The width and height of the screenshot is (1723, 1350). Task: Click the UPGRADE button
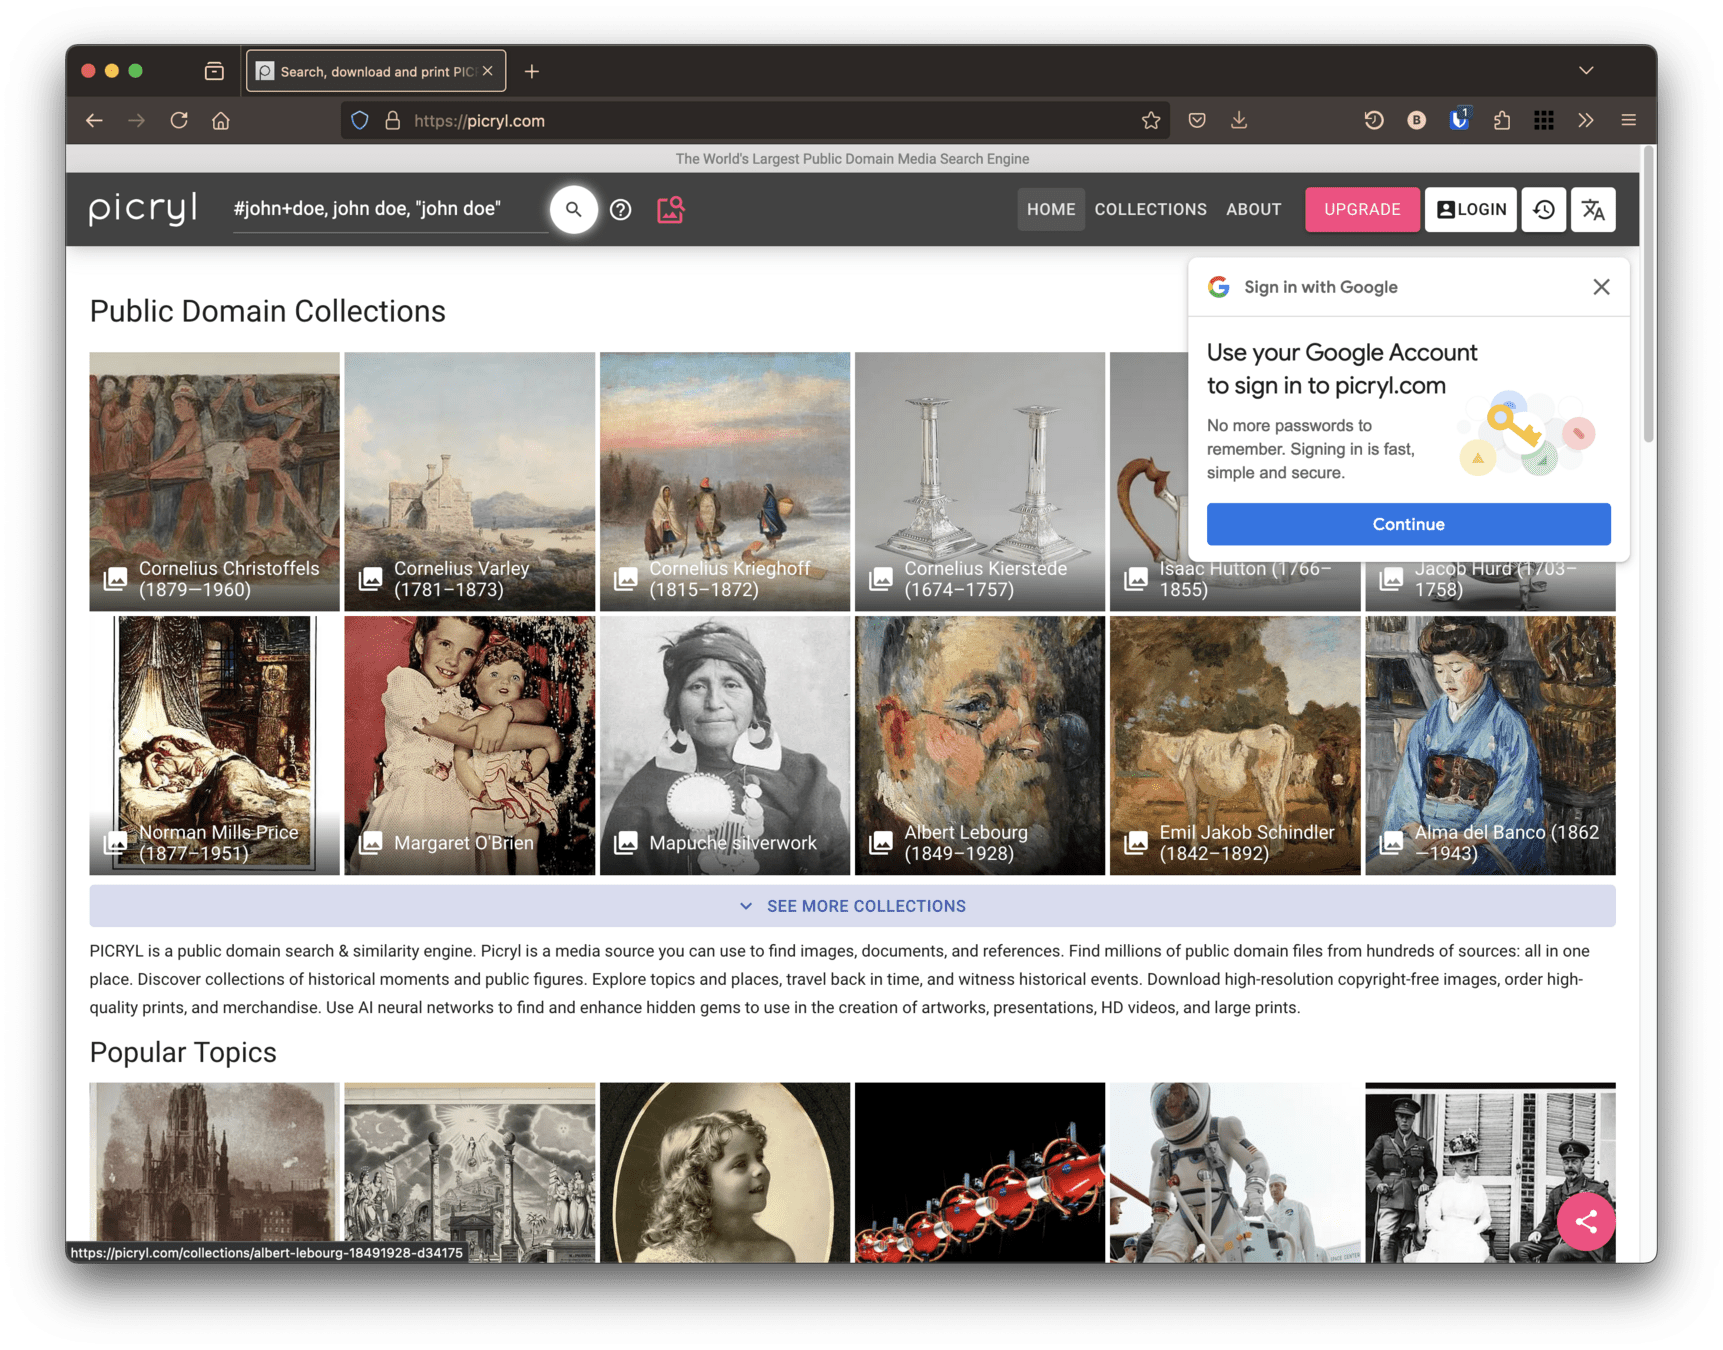pyautogui.click(x=1362, y=209)
